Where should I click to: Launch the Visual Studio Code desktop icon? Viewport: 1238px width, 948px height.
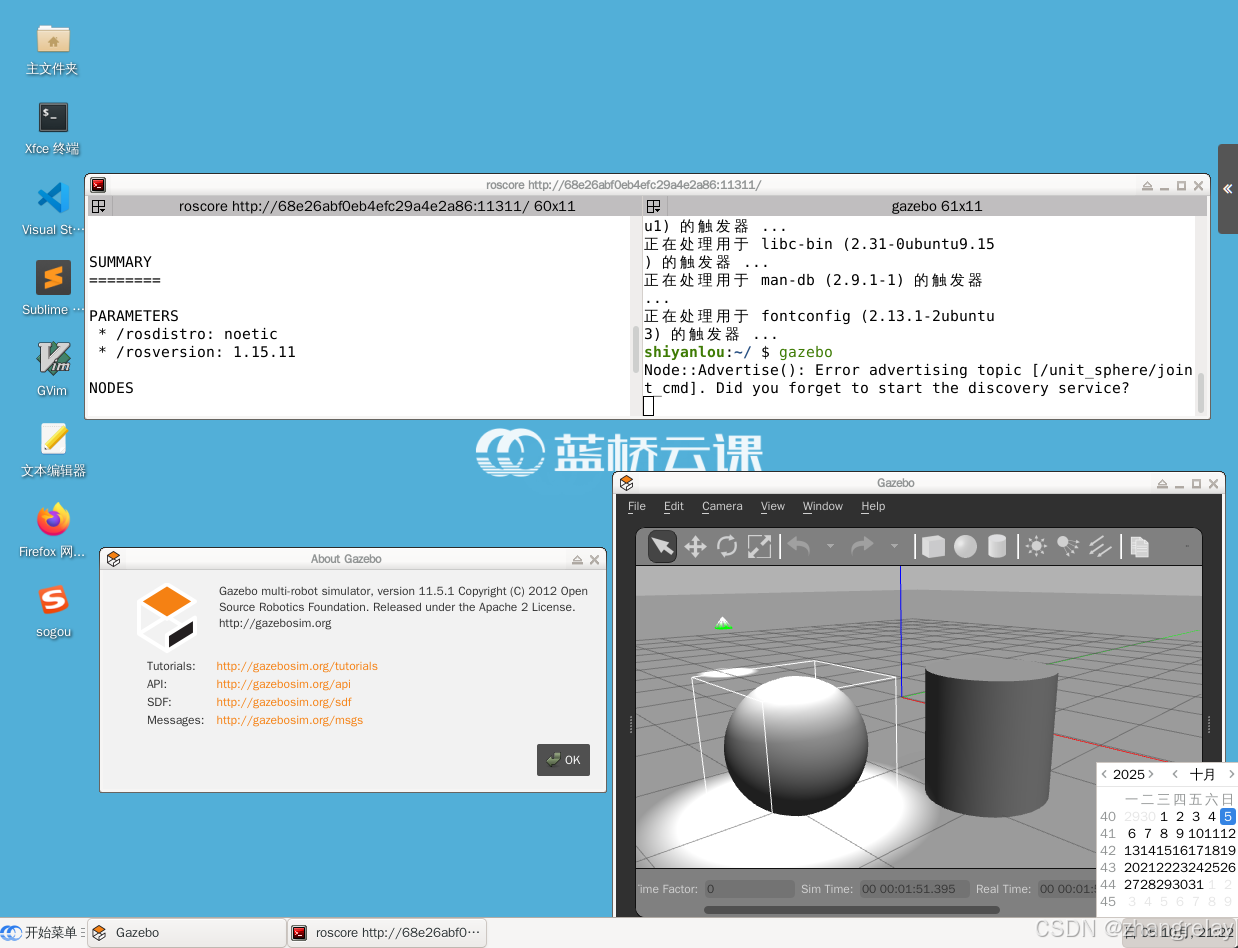52,209
